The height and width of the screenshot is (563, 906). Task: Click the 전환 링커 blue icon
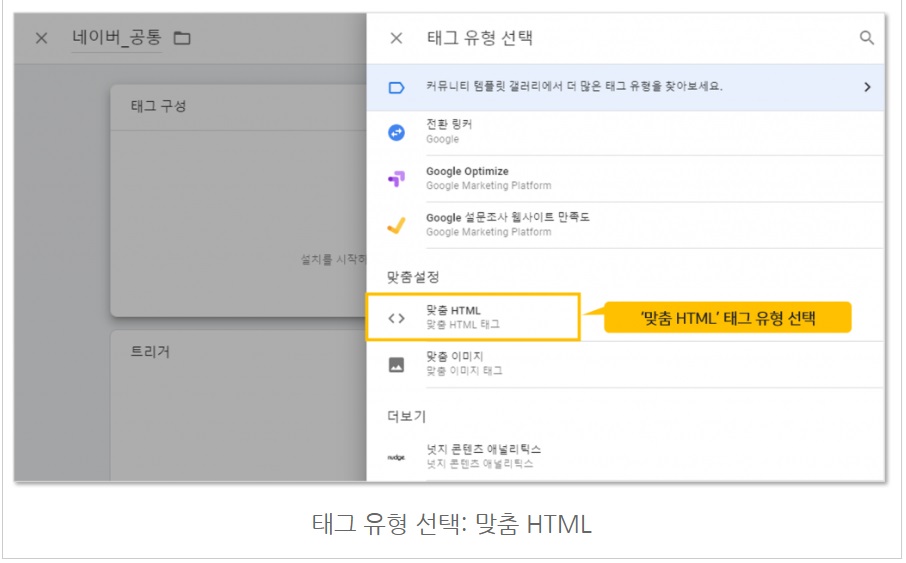click(x=396, y=132)
